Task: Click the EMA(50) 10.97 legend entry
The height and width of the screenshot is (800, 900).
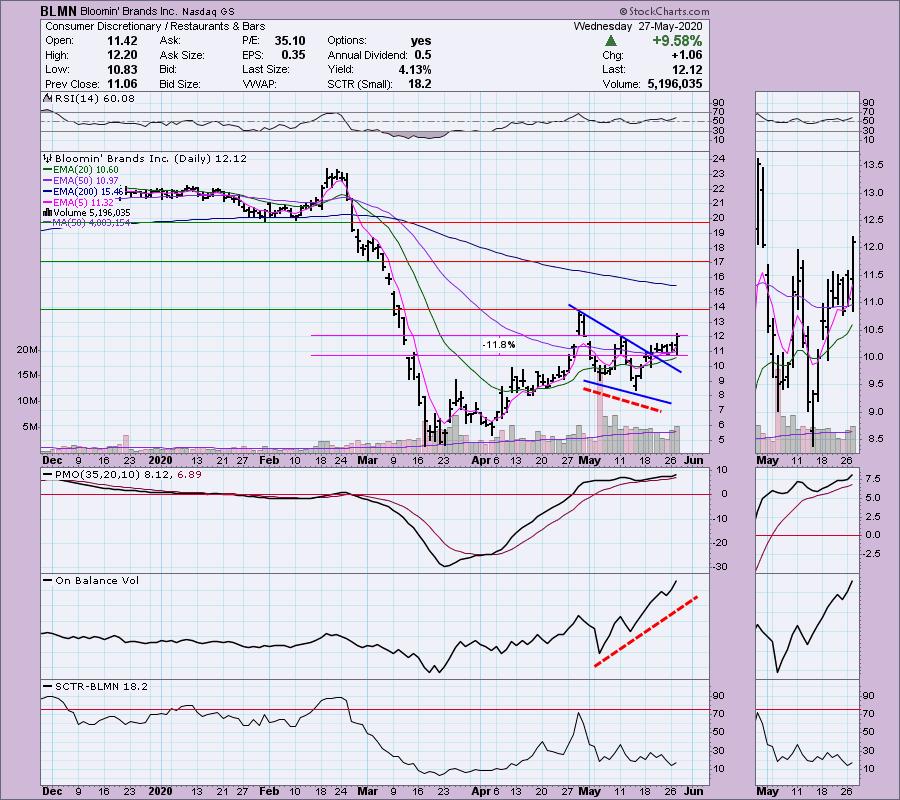Action: (x=82, y=181)
